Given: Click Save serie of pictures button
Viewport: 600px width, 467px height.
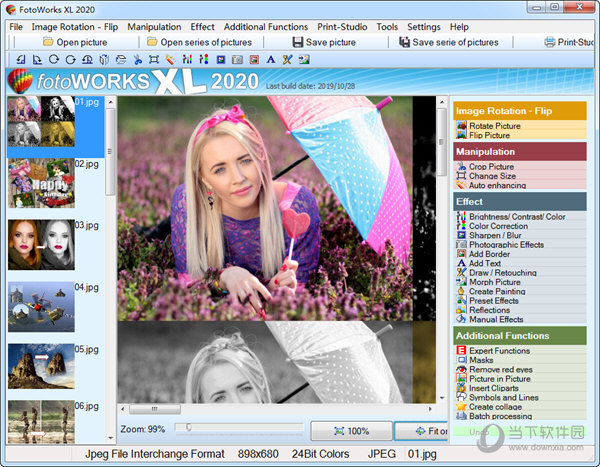Looking at the screenshot, I should click(x=448, y=42).
